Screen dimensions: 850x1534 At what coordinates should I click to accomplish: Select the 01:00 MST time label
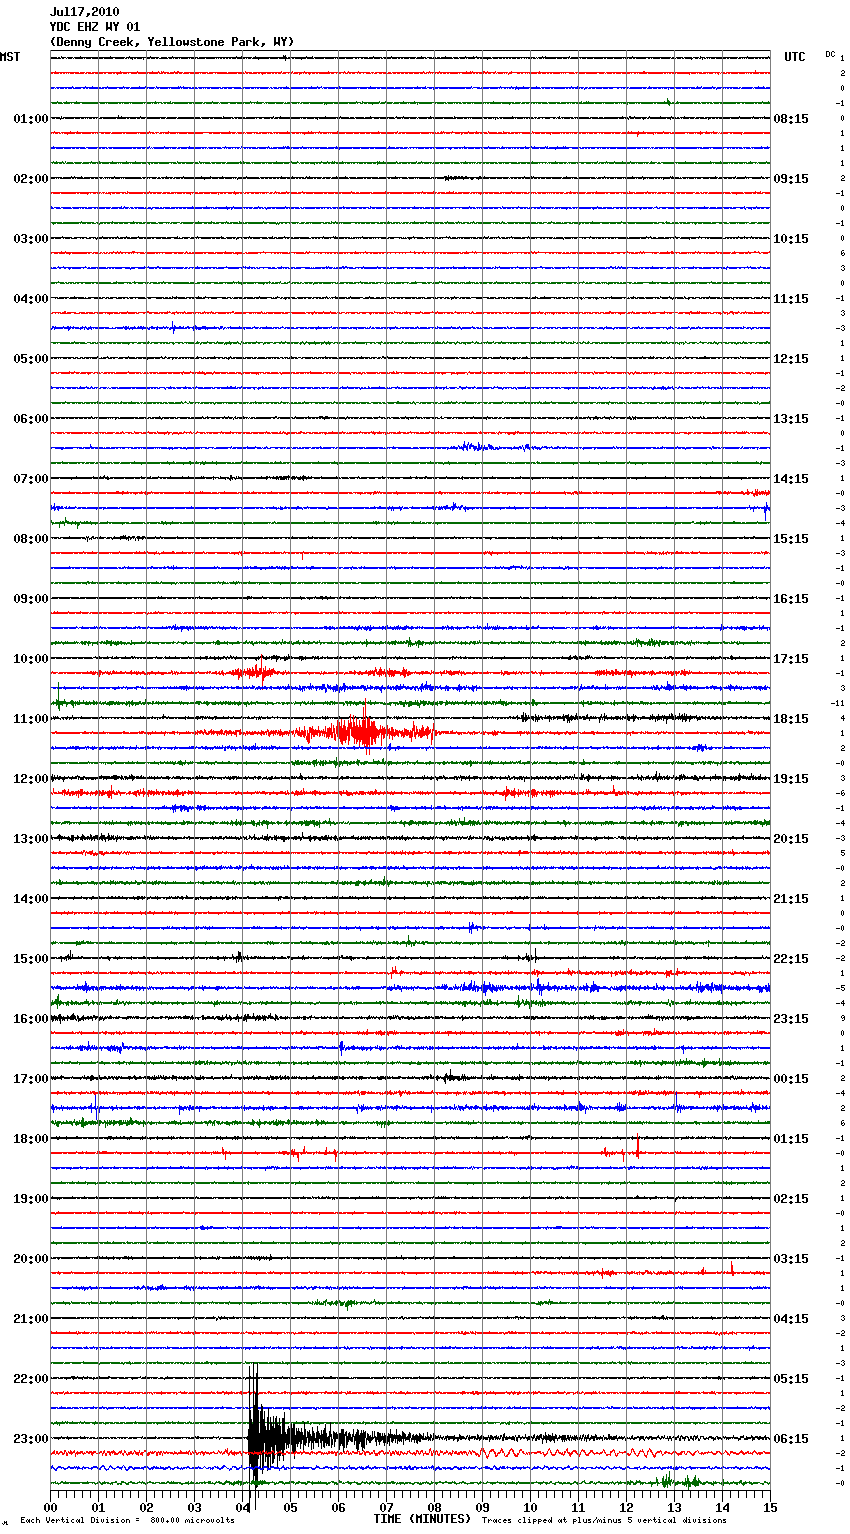31,119
